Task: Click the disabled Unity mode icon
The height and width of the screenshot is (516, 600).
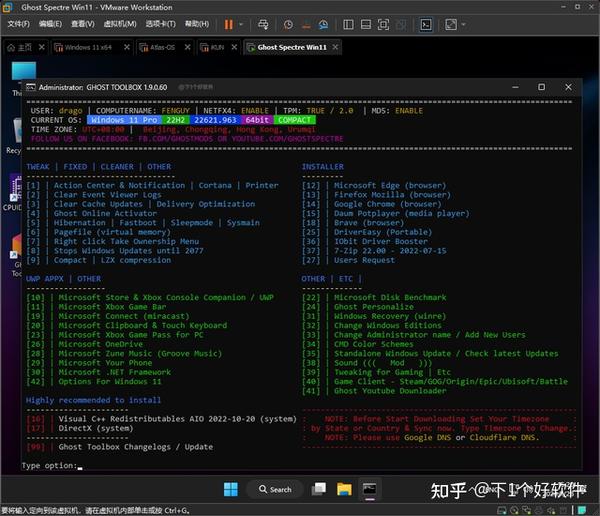Action: [401, 24]
